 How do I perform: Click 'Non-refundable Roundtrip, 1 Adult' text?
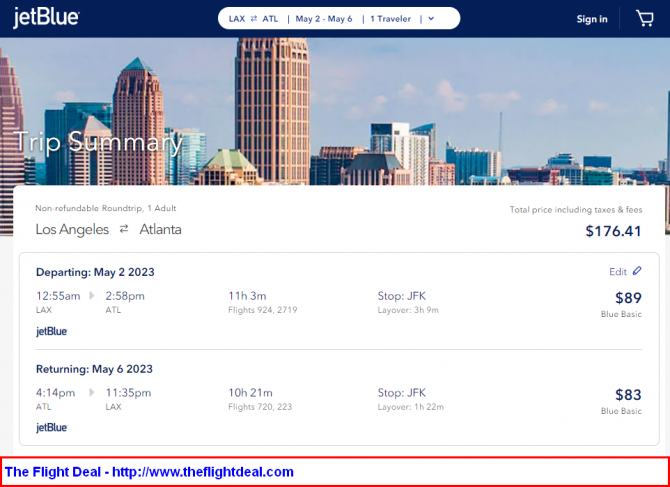pyautogui.click(x=106, y=208)
